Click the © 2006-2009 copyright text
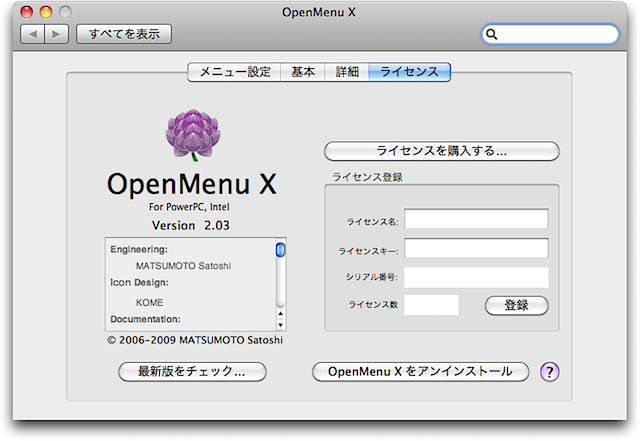Viewport: 640px width, 441px height. 195,340
